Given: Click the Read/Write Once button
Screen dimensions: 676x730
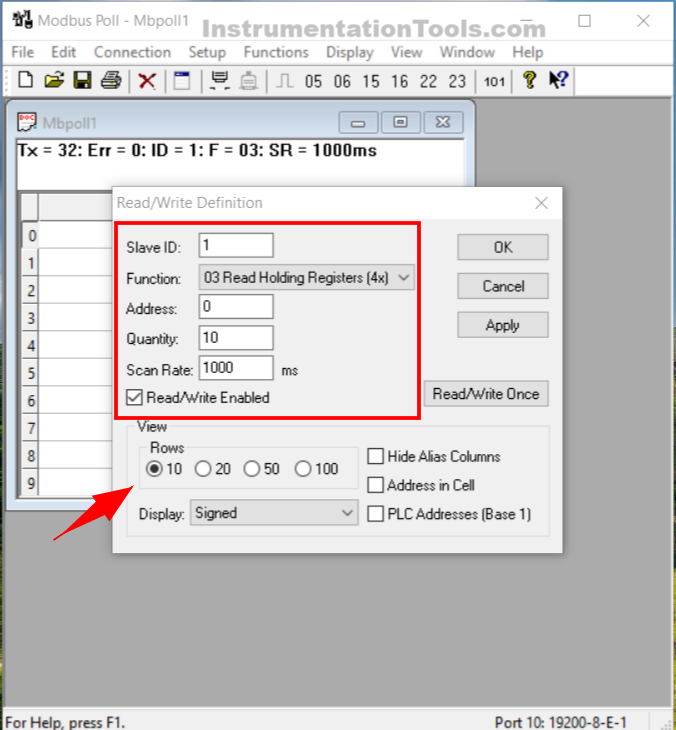Looking at the screenshot, I should pos(486,394).
